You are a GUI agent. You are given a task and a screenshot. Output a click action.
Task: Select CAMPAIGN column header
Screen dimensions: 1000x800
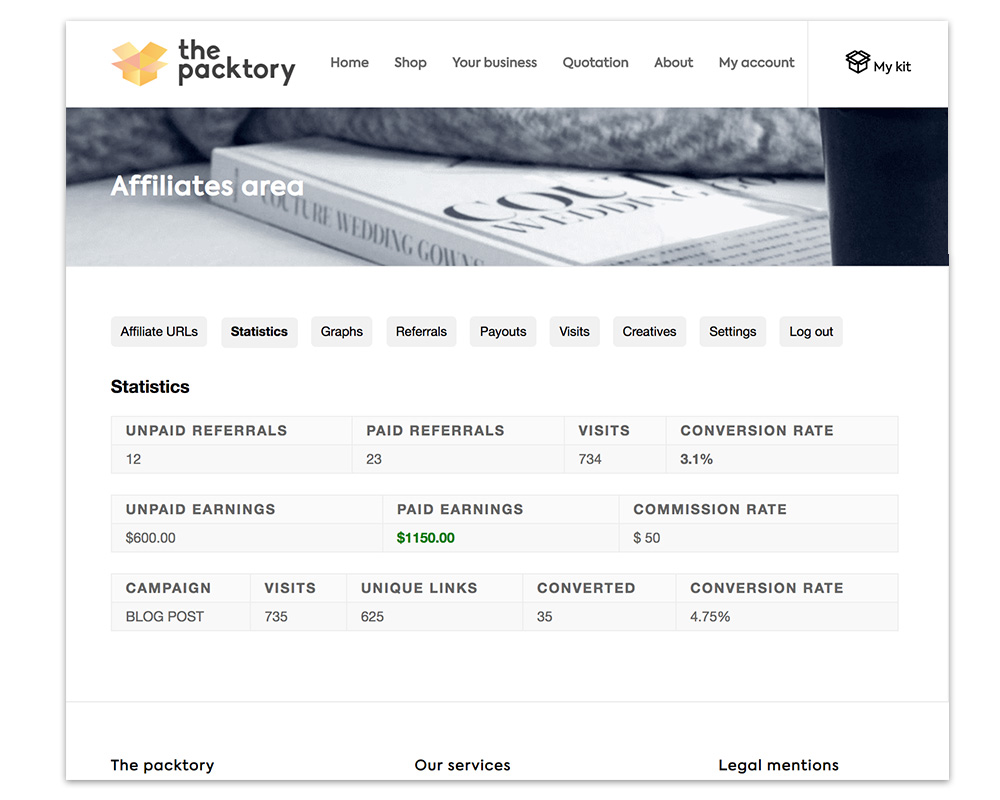click(x=168, y=588)
